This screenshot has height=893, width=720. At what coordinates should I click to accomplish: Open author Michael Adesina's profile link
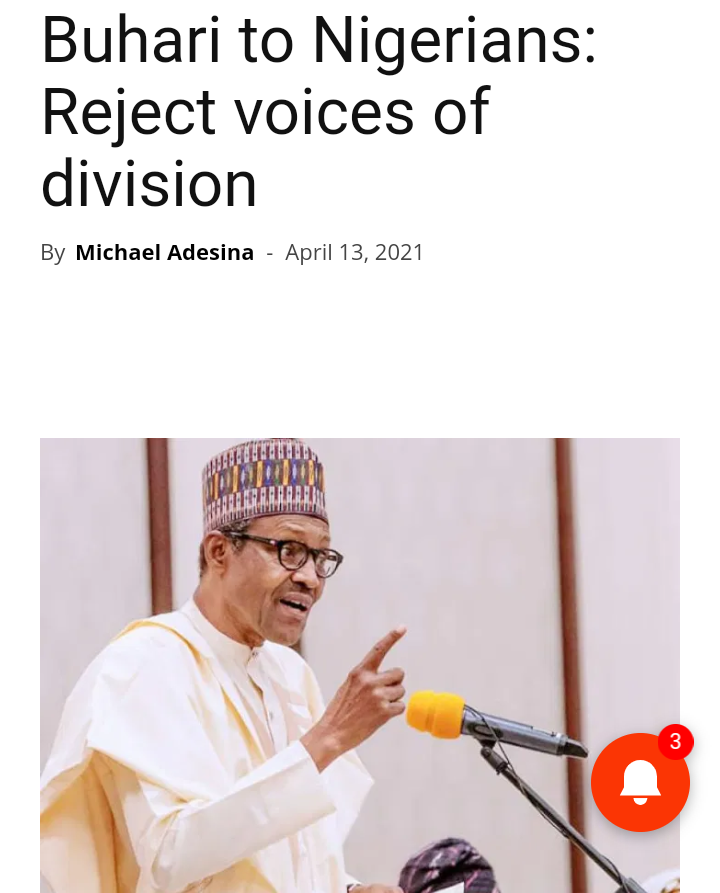click(x=165, y=252)
